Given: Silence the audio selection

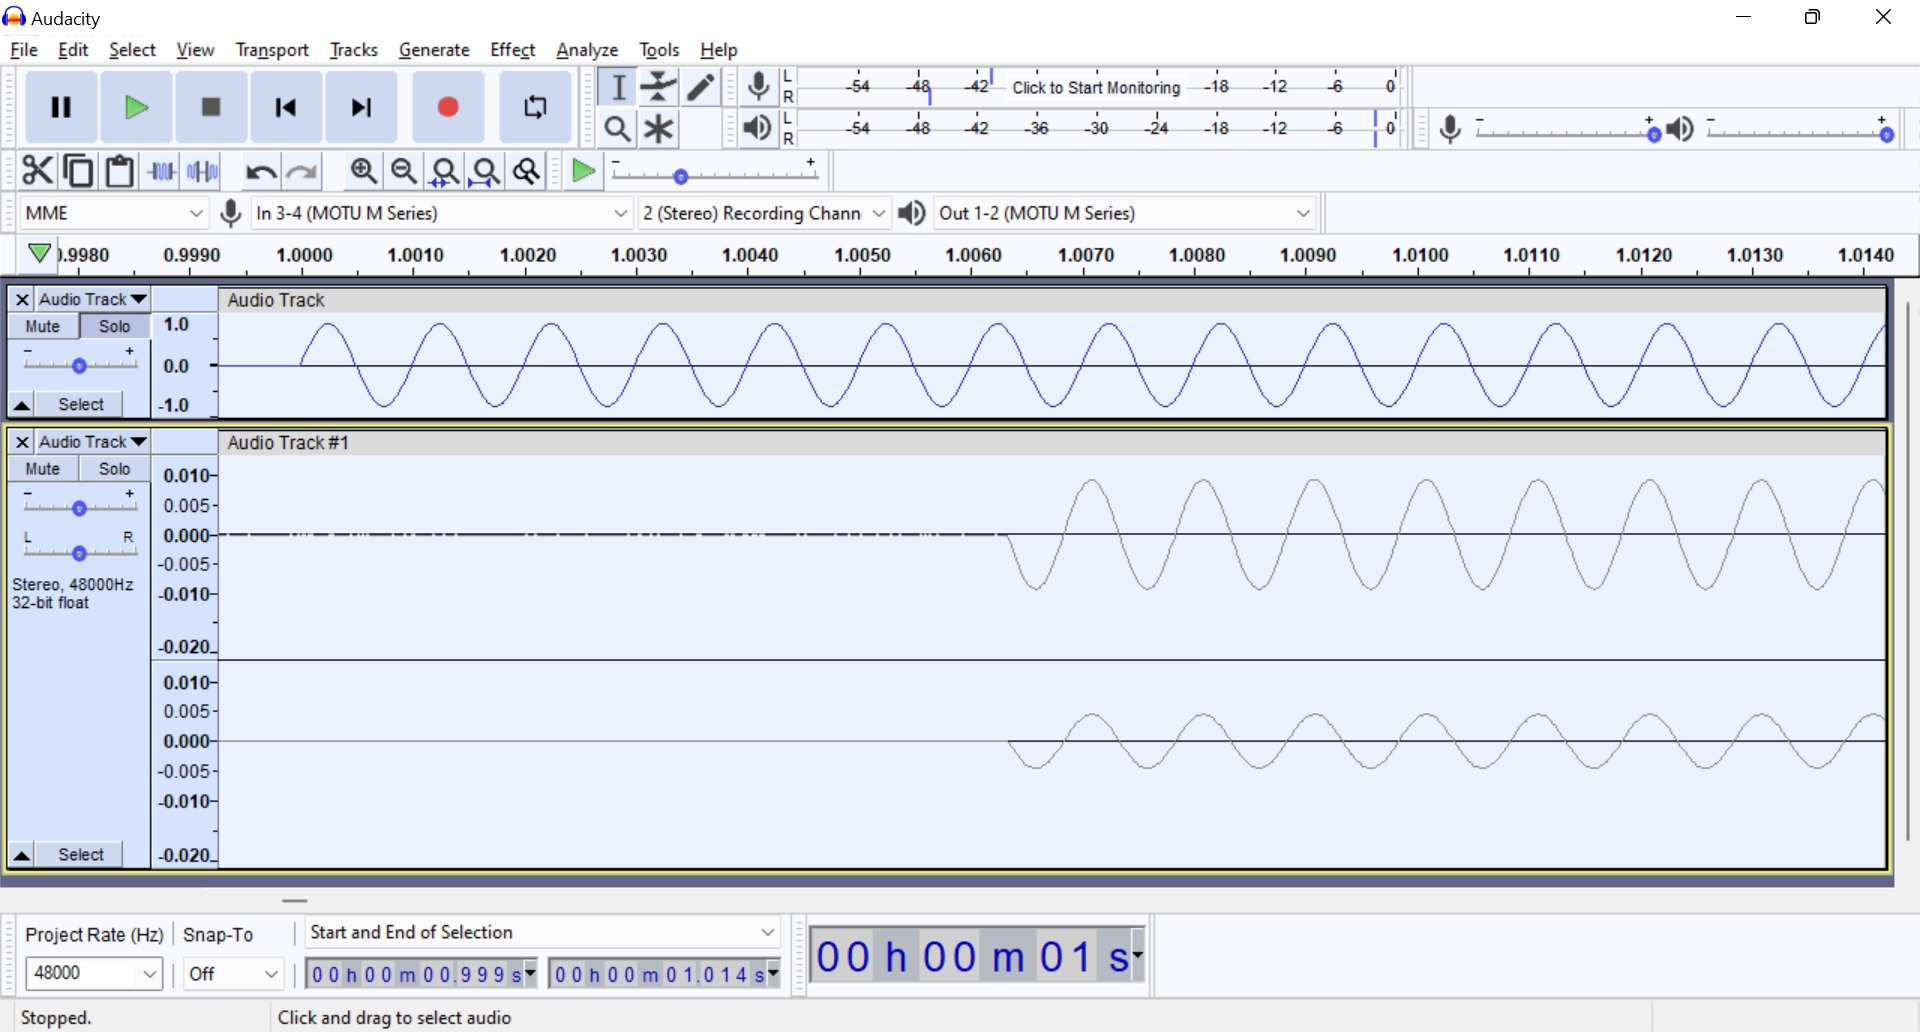Looking at the screenshot, I should tap(203, 171).
